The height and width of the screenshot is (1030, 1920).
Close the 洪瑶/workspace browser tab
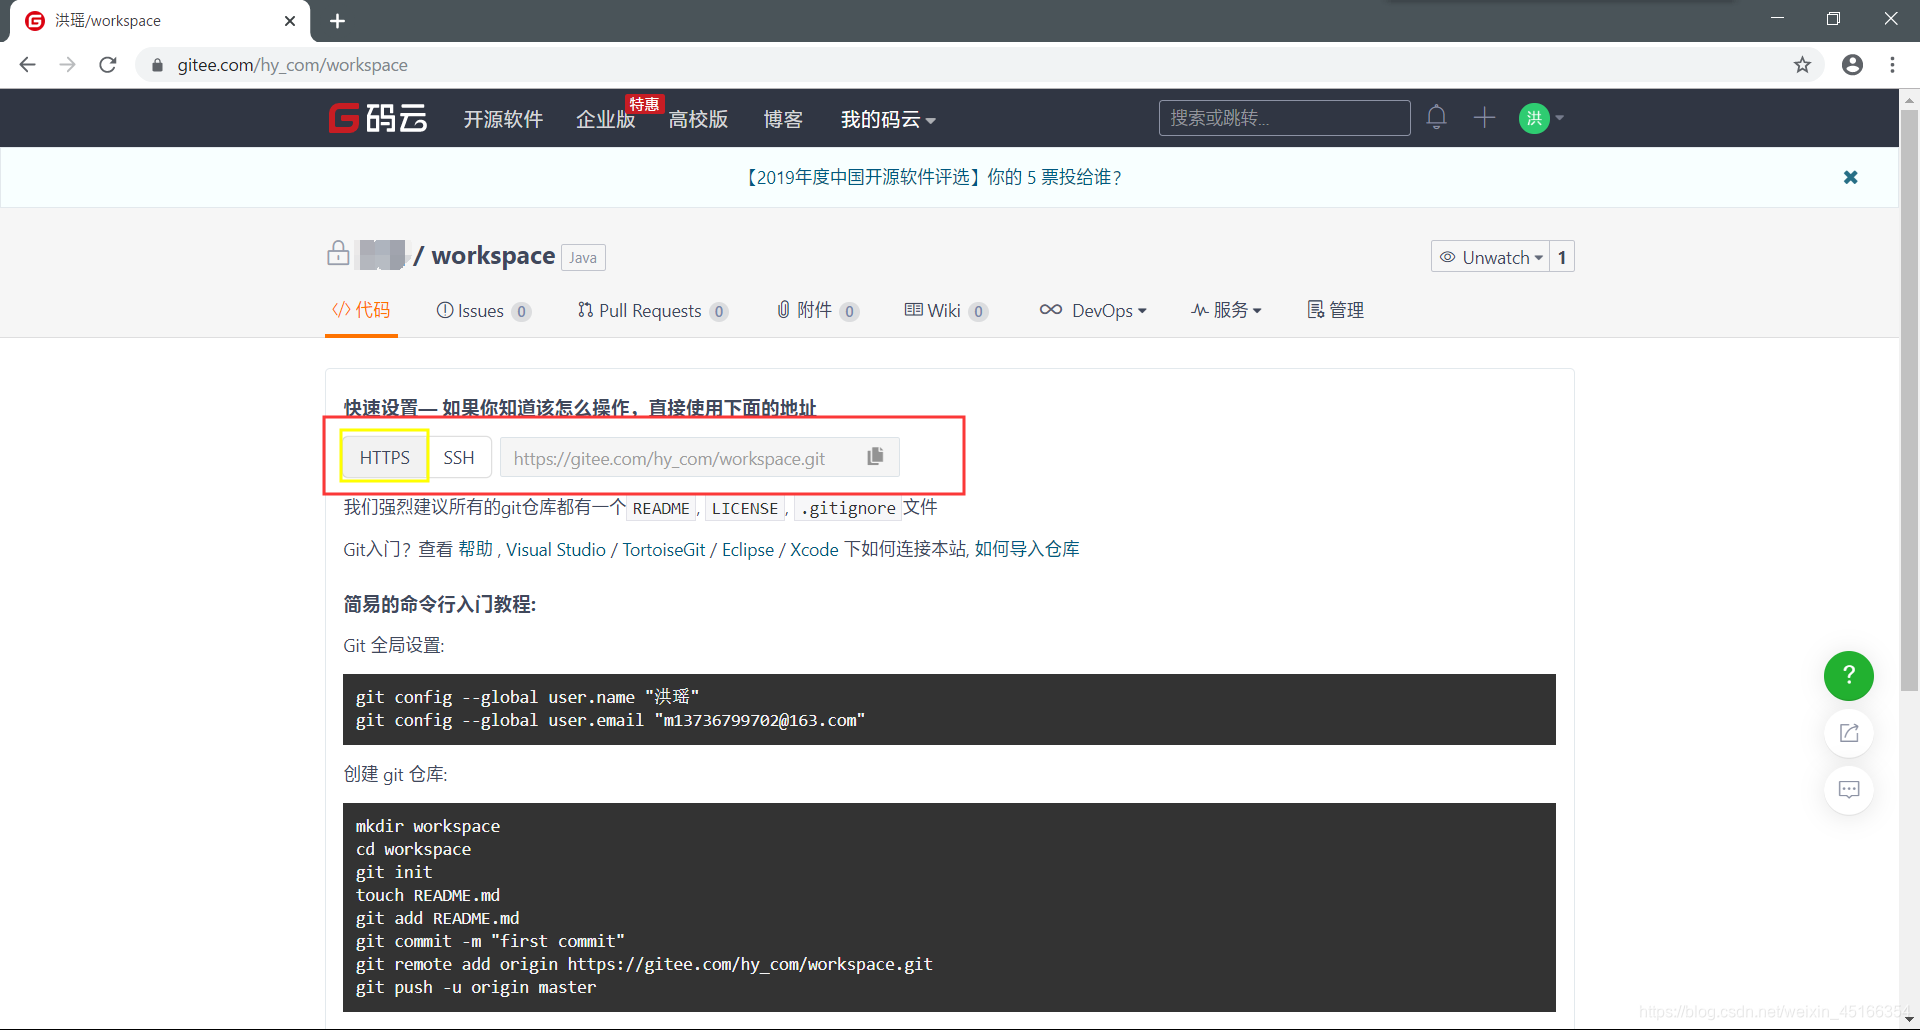[x=290, y=21]
